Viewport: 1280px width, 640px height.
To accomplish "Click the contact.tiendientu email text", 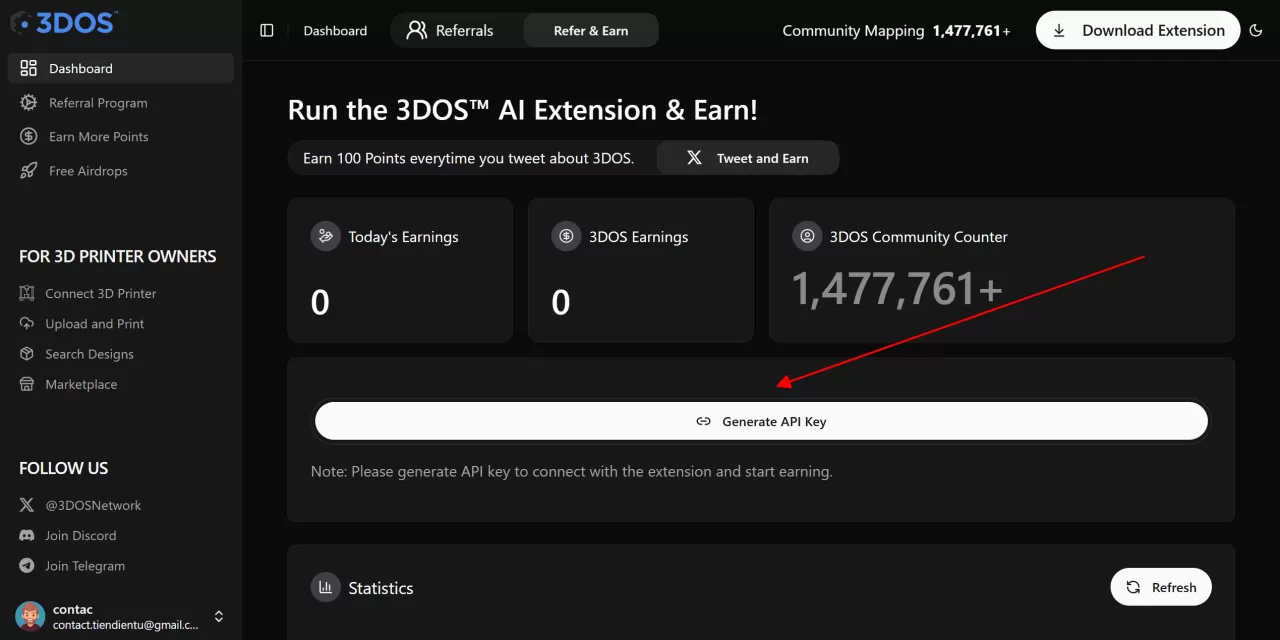I will [x=126, y=624].
